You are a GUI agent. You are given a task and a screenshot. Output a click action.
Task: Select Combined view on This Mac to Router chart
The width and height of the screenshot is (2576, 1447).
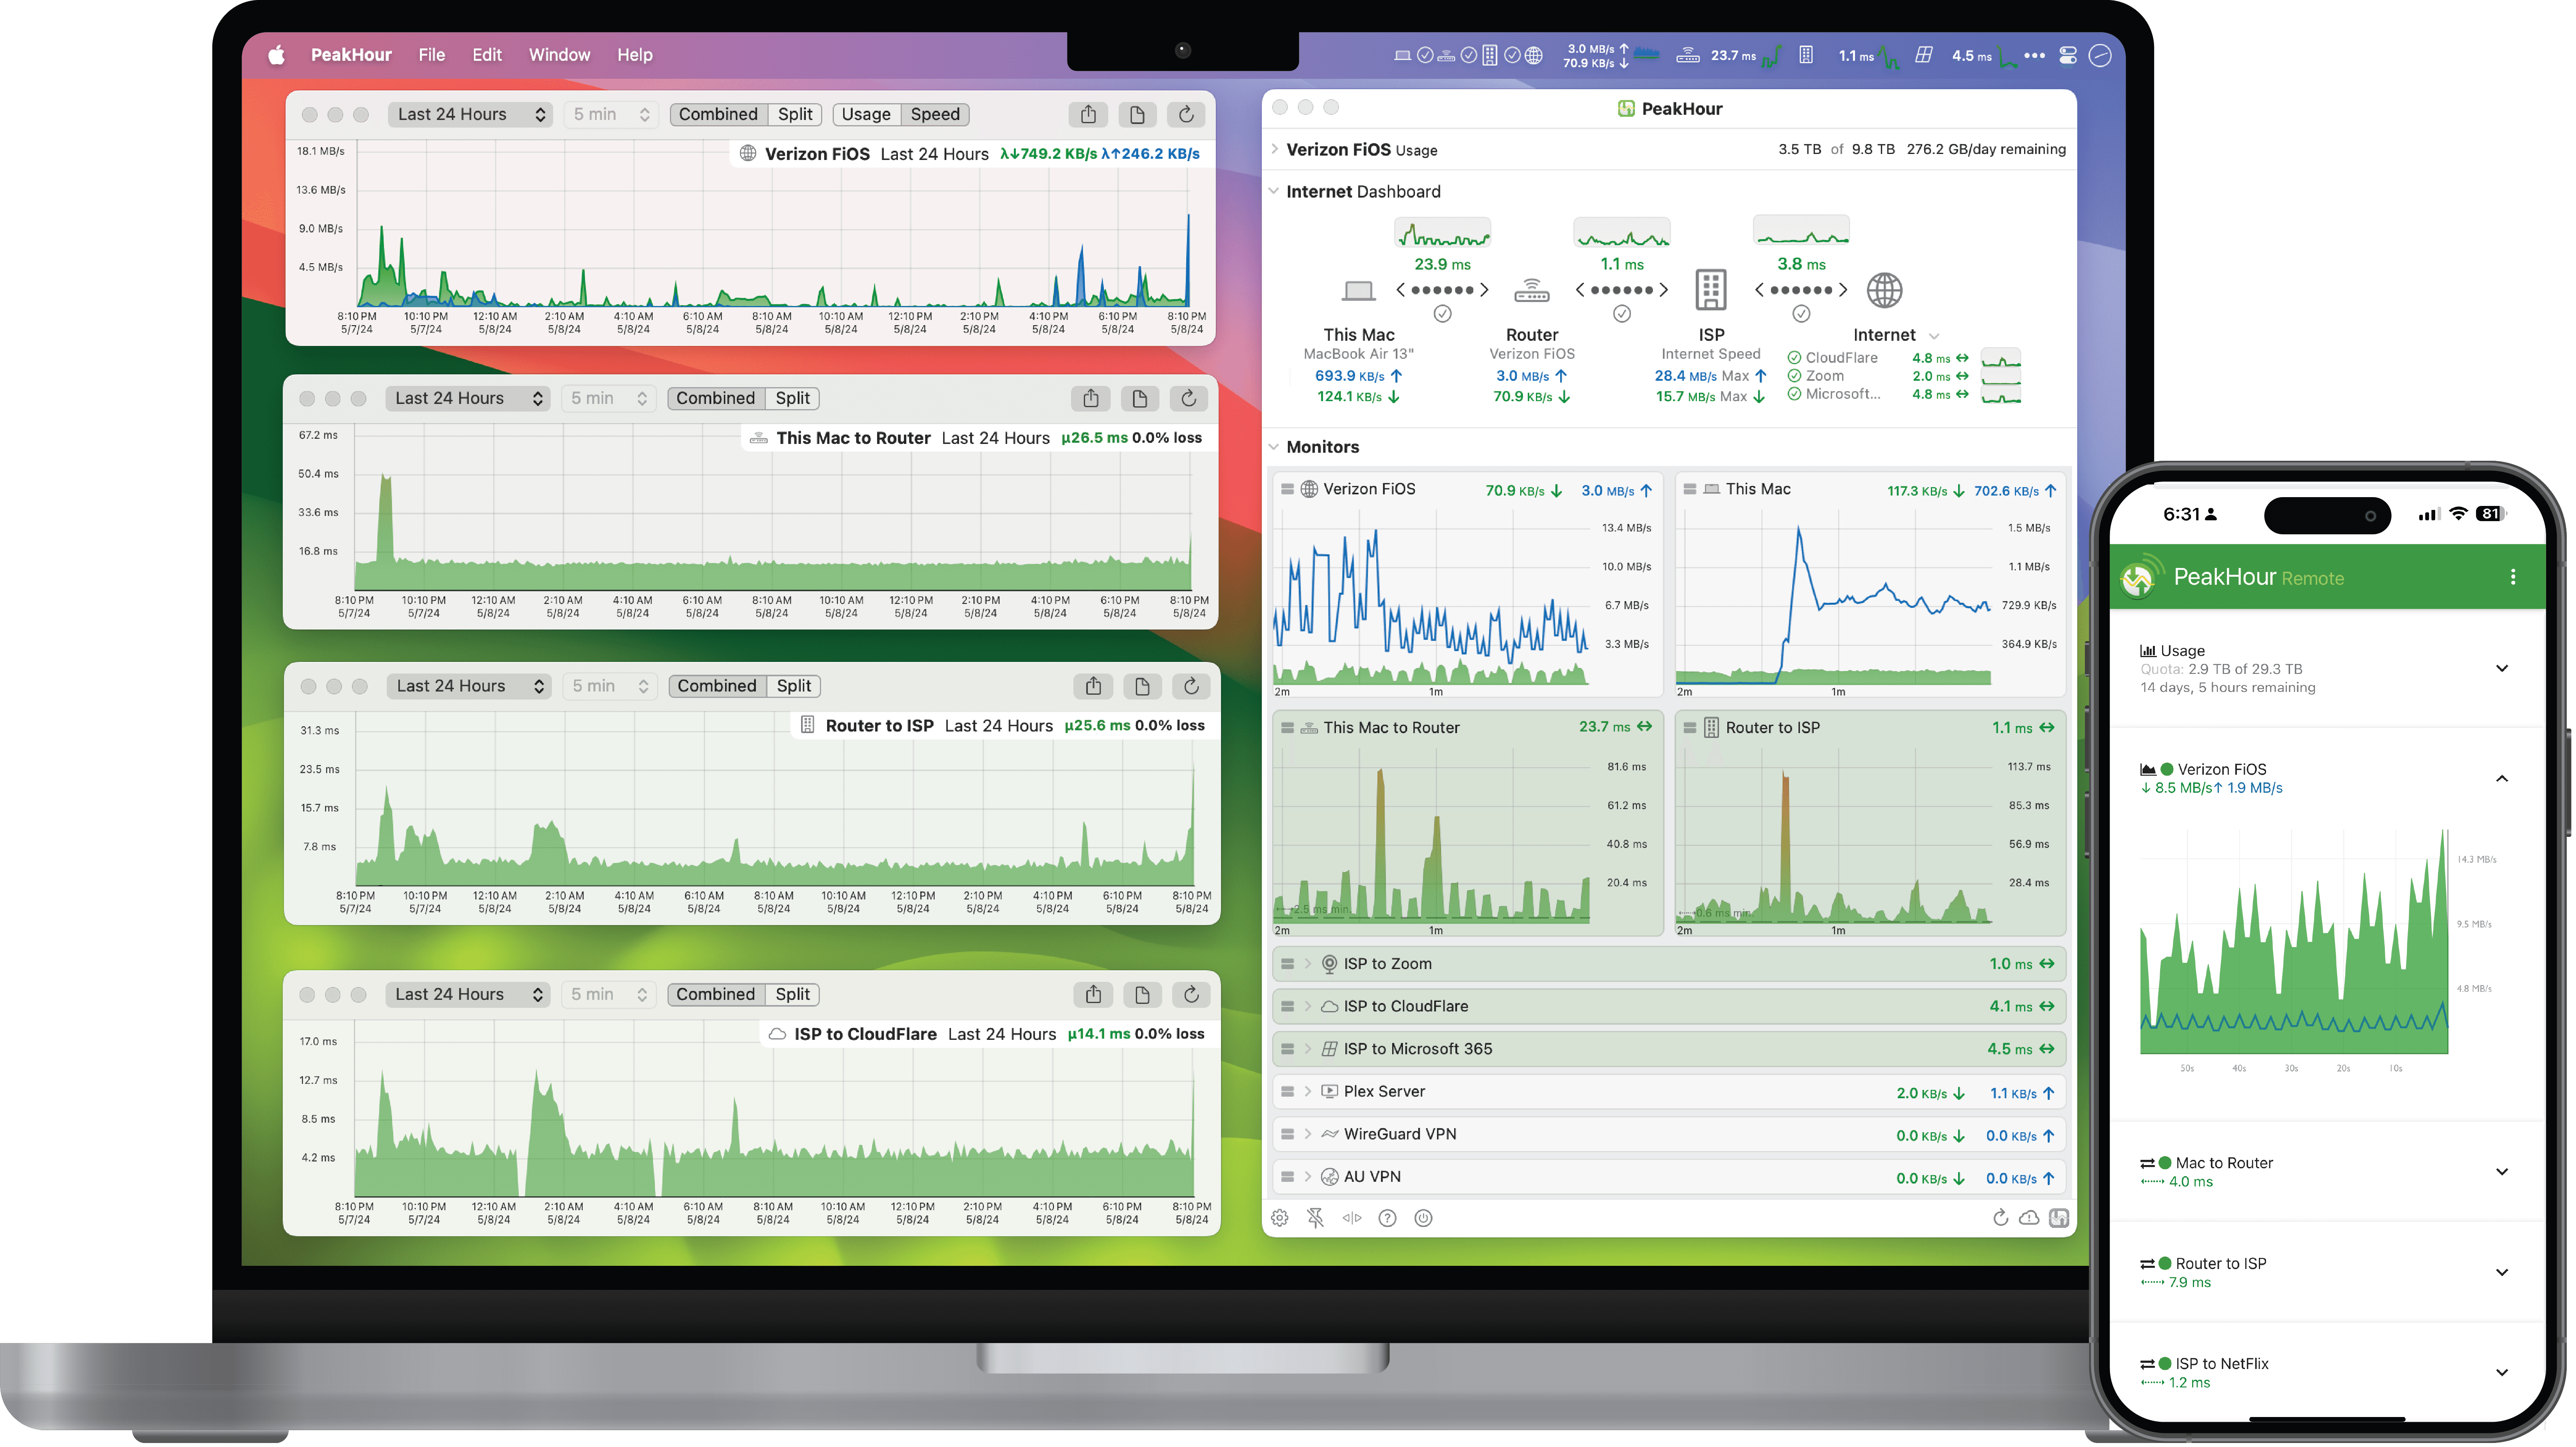[715, 398]
